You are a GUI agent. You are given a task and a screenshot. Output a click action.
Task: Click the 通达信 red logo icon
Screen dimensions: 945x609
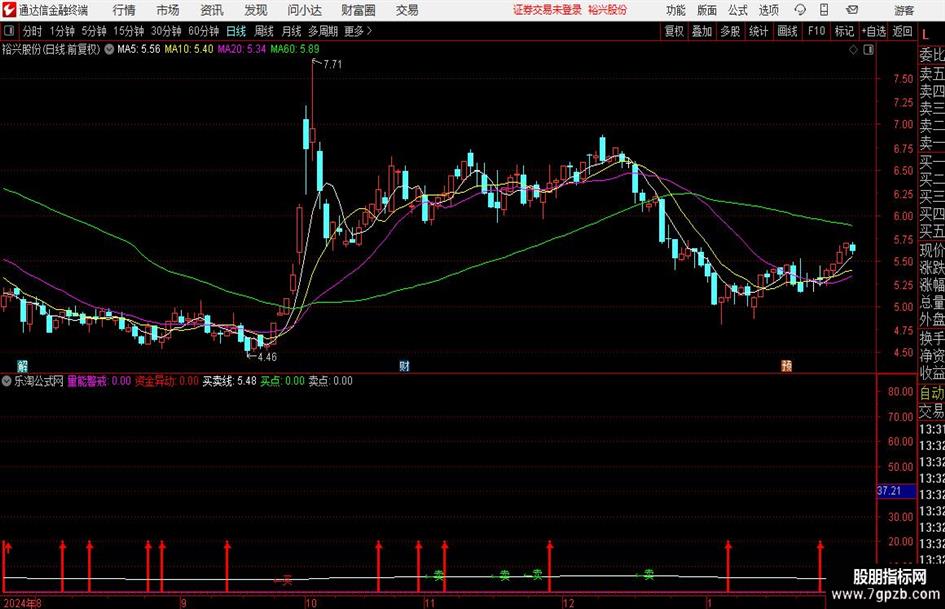tap(9, 10)
